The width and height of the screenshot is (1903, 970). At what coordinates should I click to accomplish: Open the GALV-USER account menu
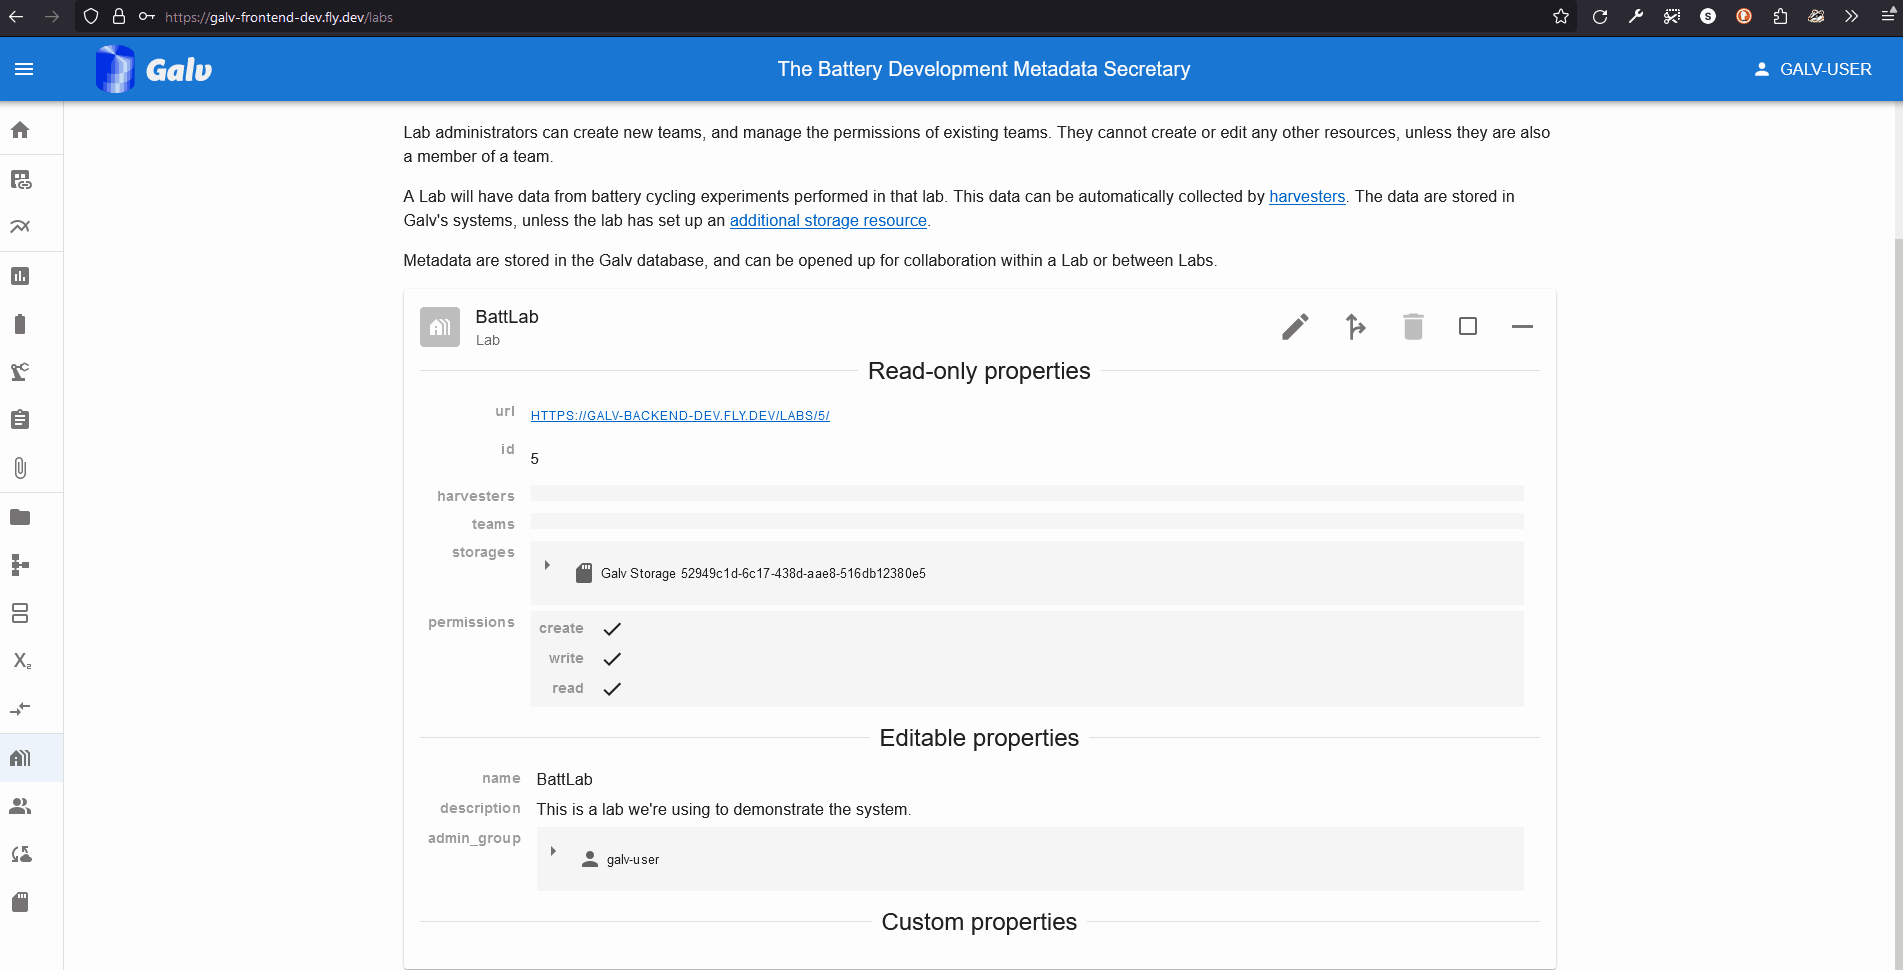pos(1812,69)
